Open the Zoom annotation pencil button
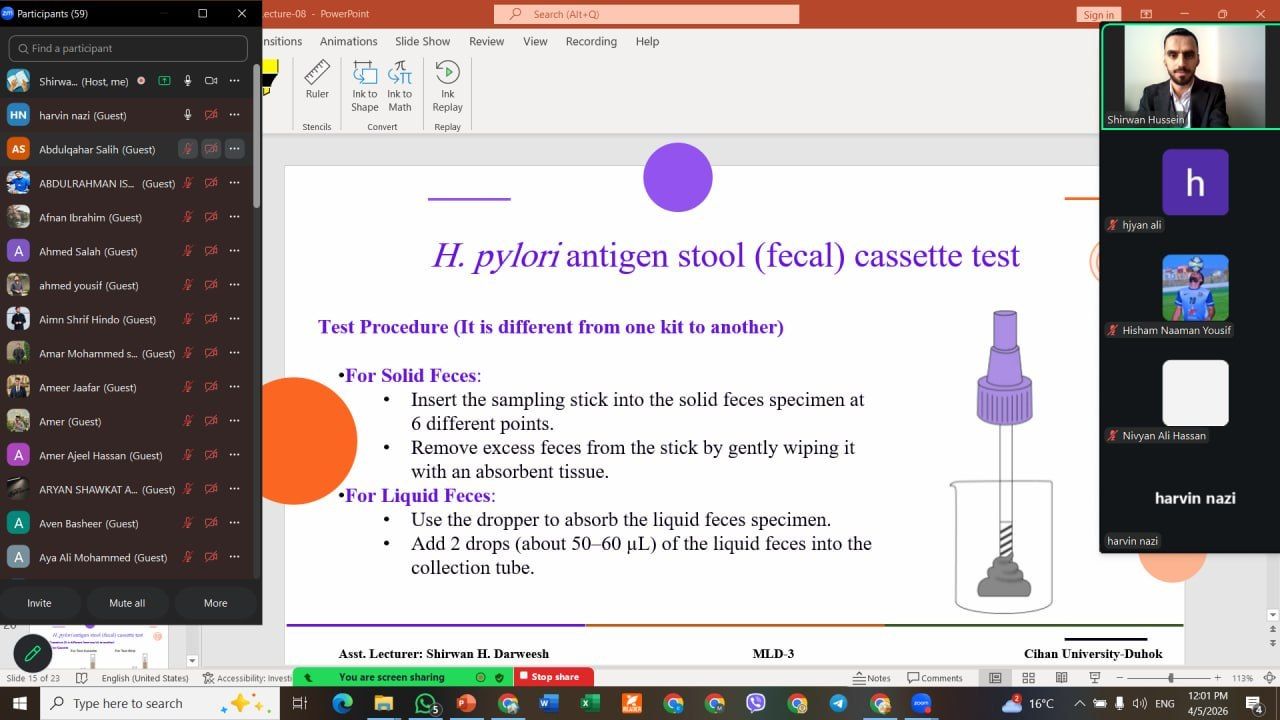This screenshot has width=1280, height=720. pyautogui.click(x=32, y=653)
